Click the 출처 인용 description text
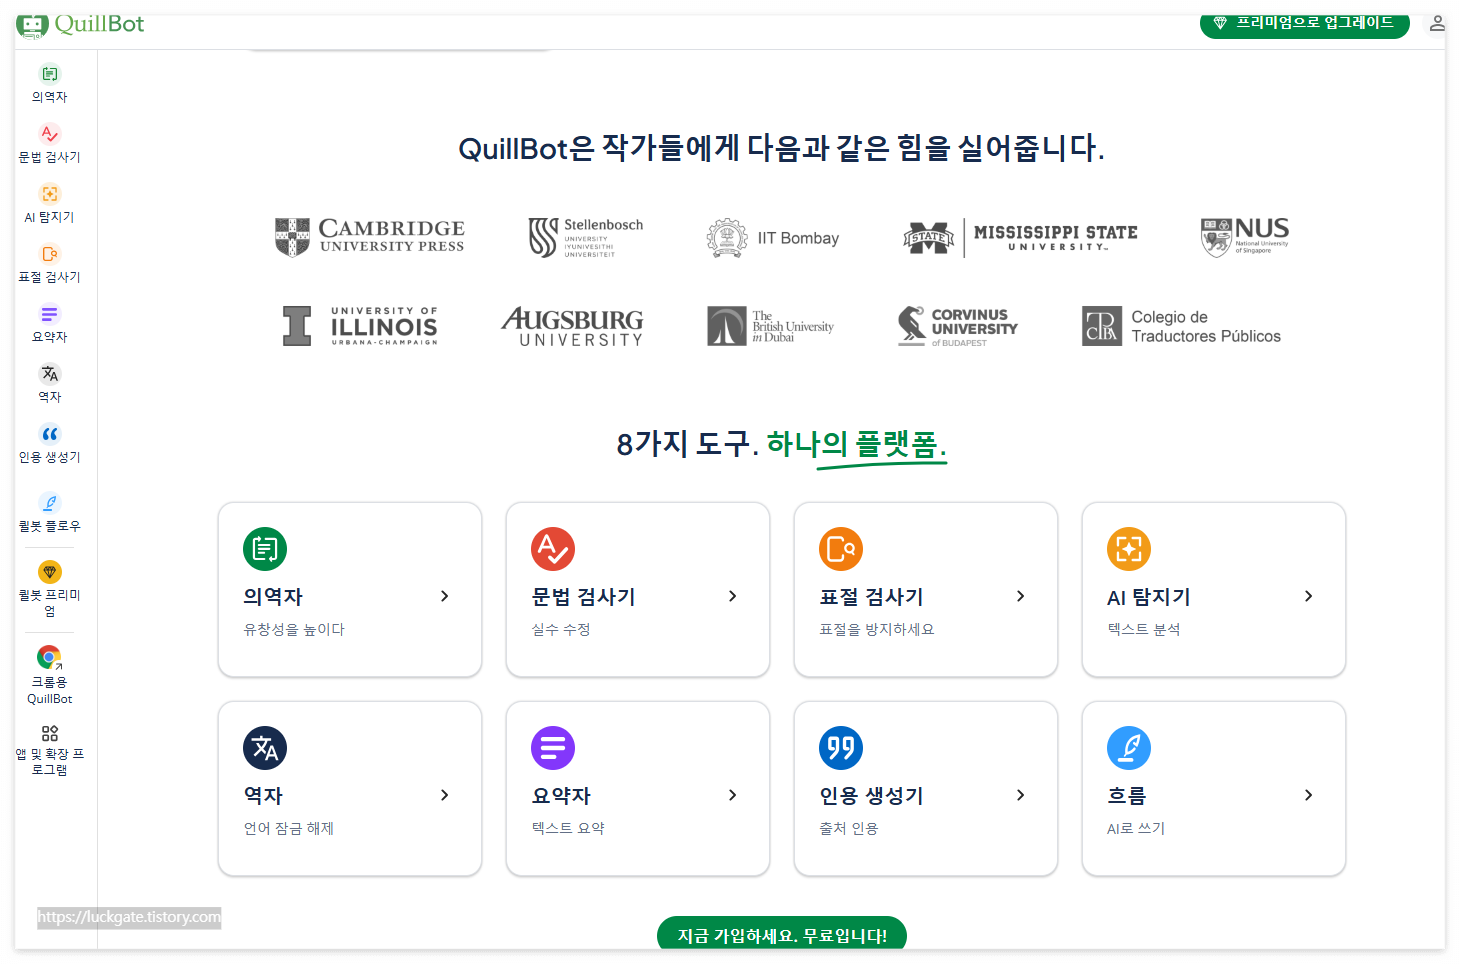 [x=849, y=828]
